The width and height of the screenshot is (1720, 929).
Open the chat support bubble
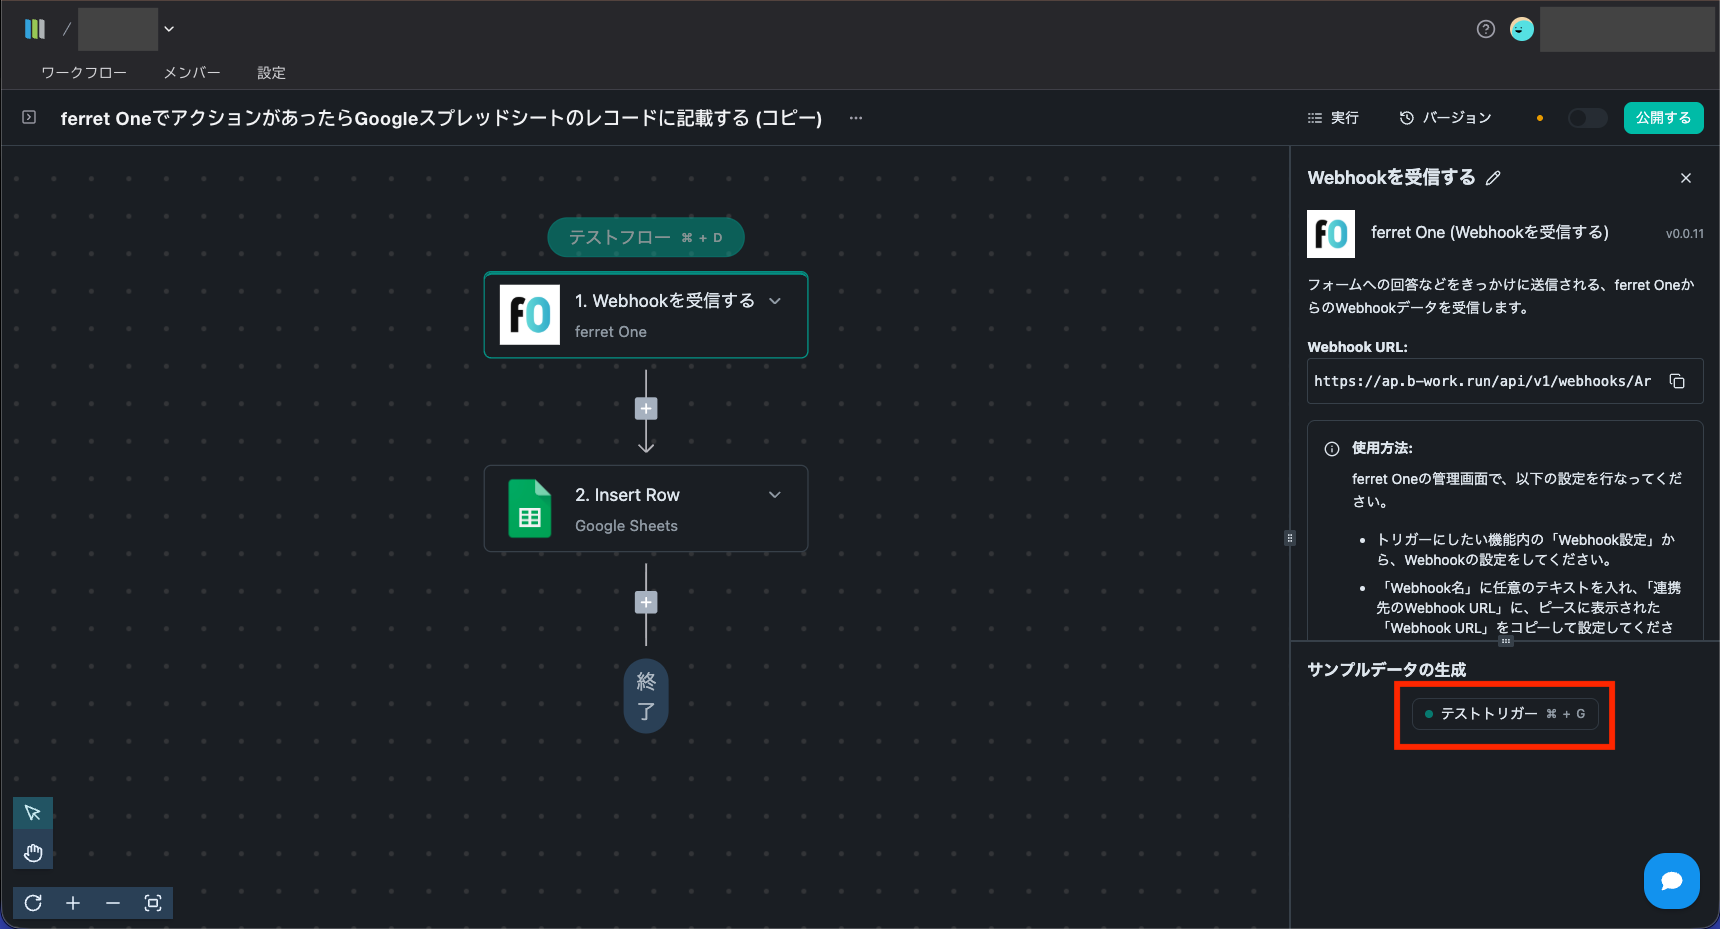click(x=1671, y=881)
